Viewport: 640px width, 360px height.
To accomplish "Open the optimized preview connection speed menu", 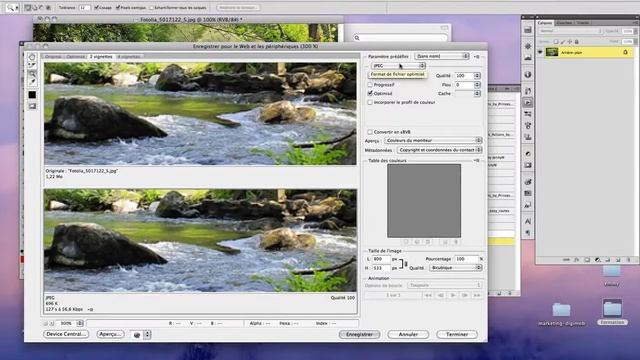I will [90, 309].
